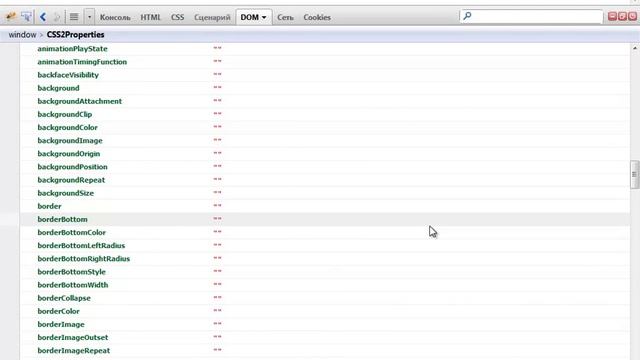The height and width of the screenshot is (360, 640).
Task: Open the DOM tab options arrow
Action: click(x=264, y=17)
